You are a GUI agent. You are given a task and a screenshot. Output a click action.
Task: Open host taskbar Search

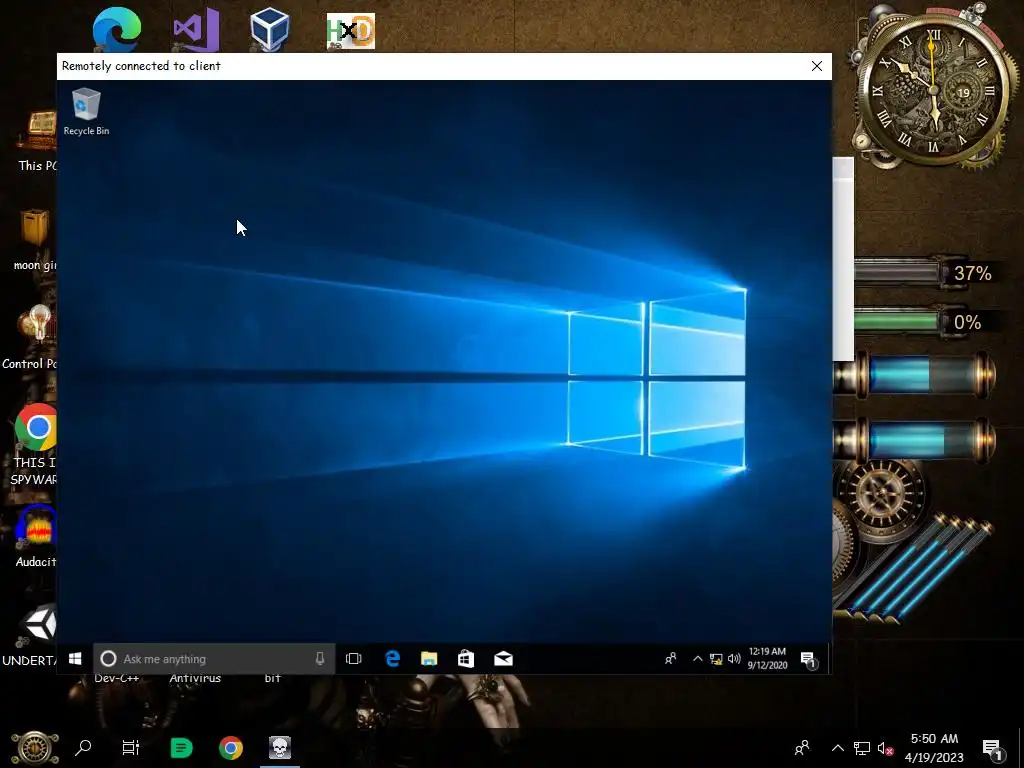[83, 748]
